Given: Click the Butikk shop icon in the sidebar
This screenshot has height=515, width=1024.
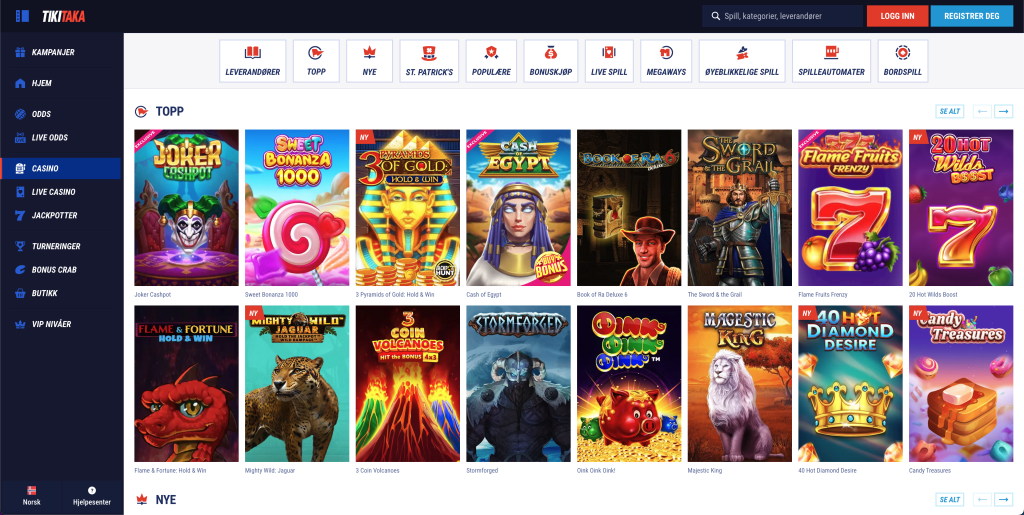Looking at the screenshot, I should pos(20,293).
